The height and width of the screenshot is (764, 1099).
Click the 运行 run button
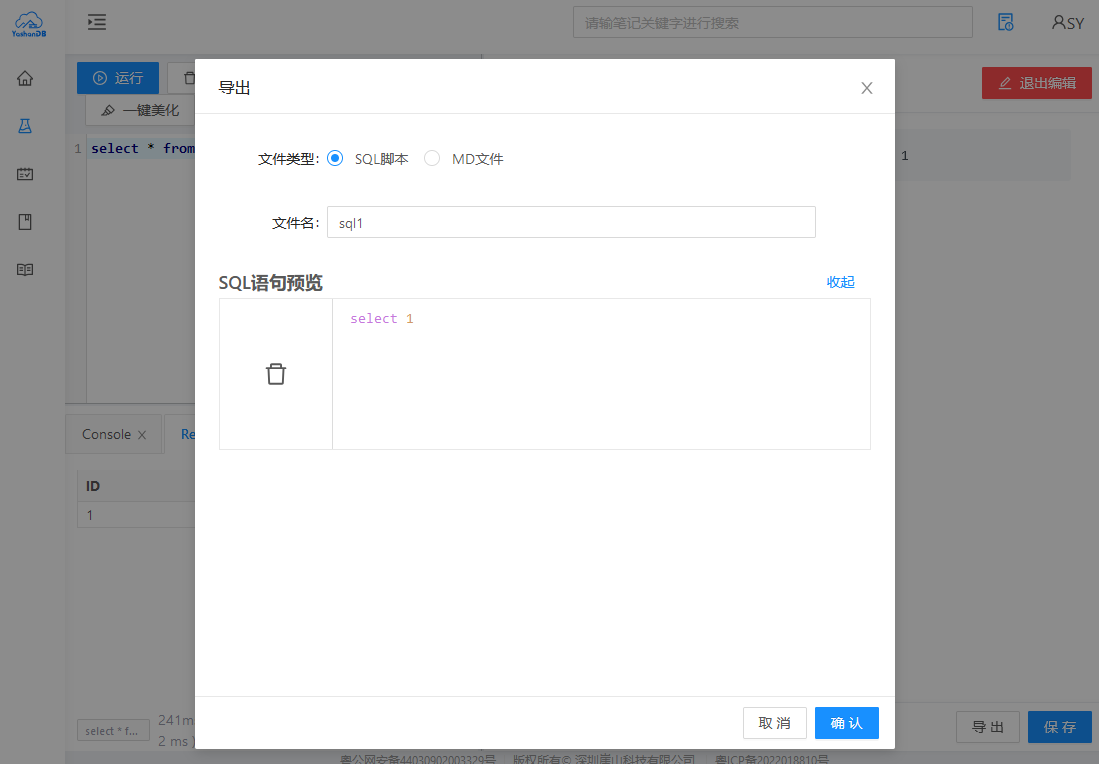(x=118, y=78)
